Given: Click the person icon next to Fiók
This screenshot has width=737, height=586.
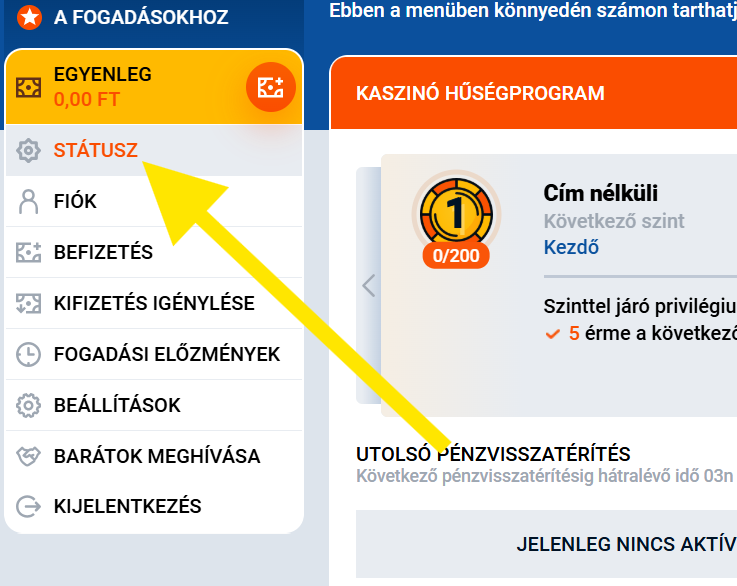Looking at the screenshot, I should click(29, 202).
